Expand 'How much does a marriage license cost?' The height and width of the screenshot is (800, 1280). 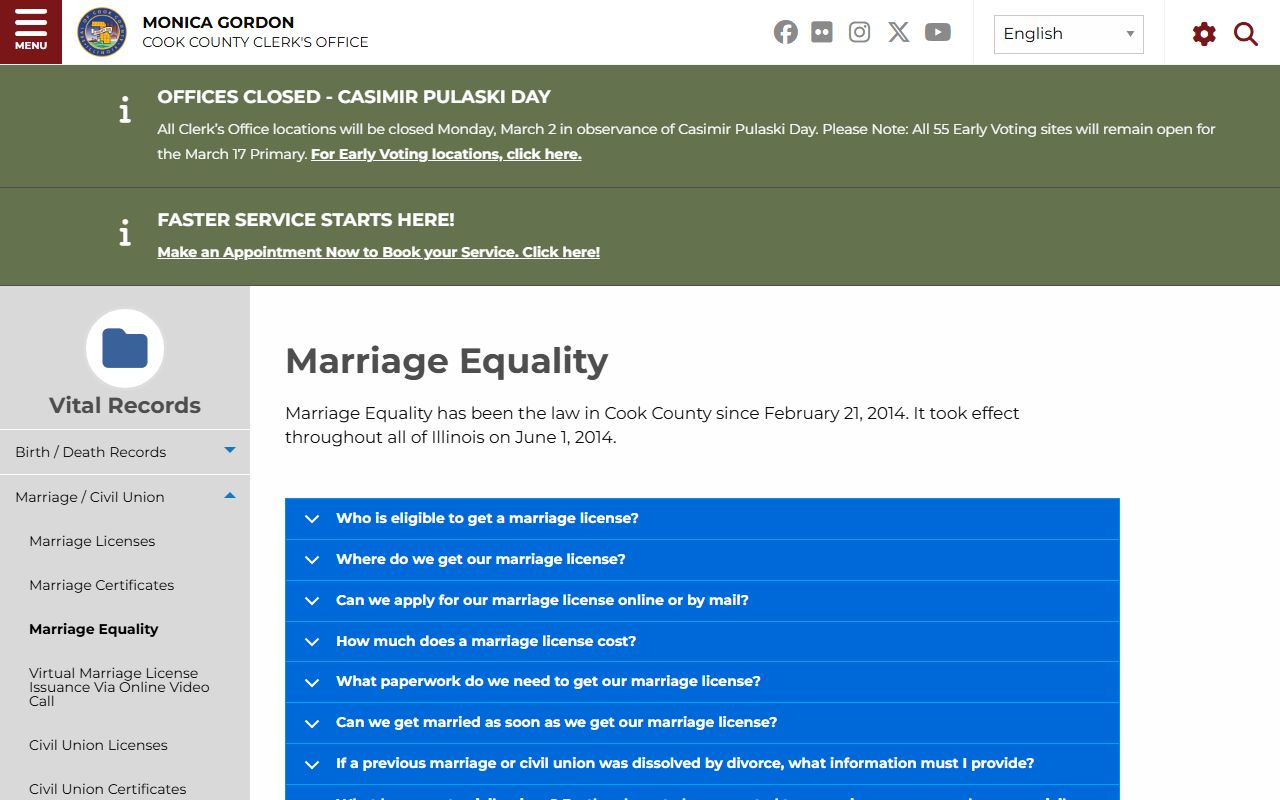(702, 642)
